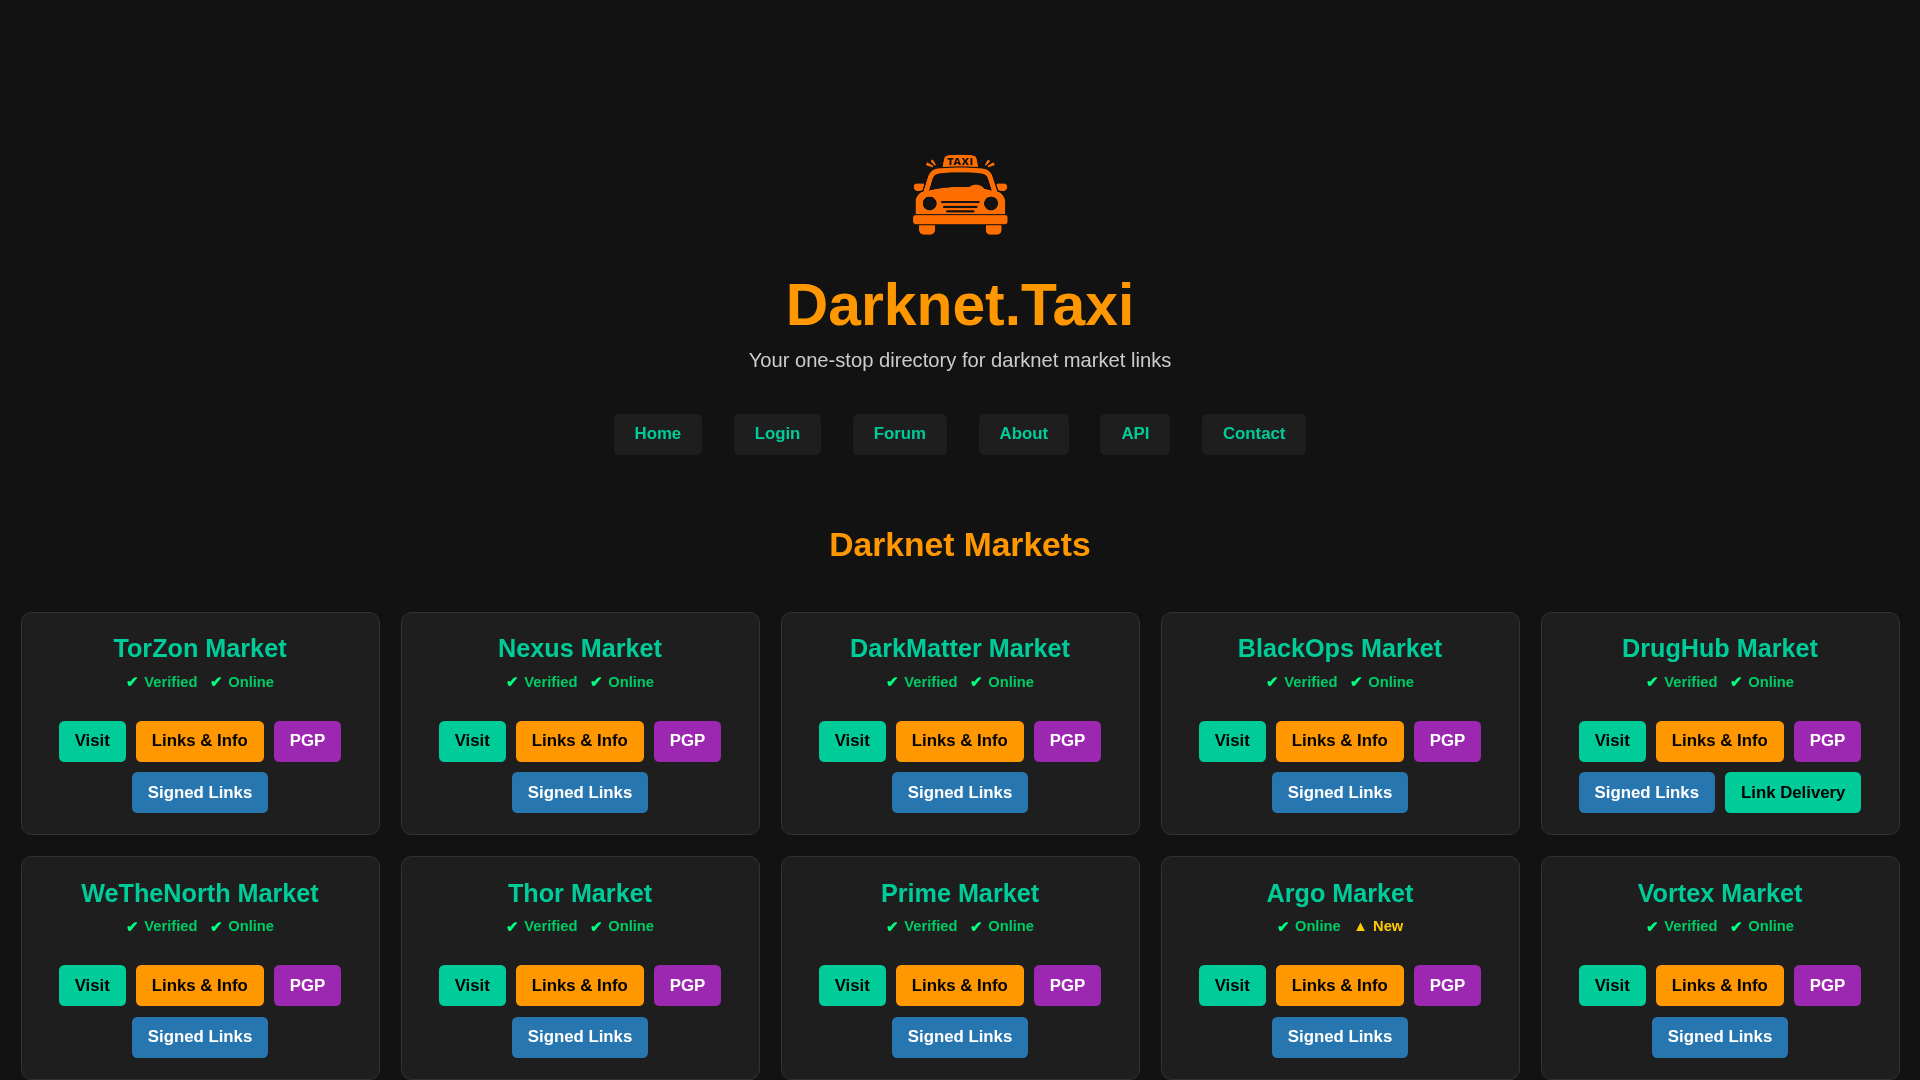
Task: Click the Thor Market title
Action: pyautogui.click(x=580, y=893)
